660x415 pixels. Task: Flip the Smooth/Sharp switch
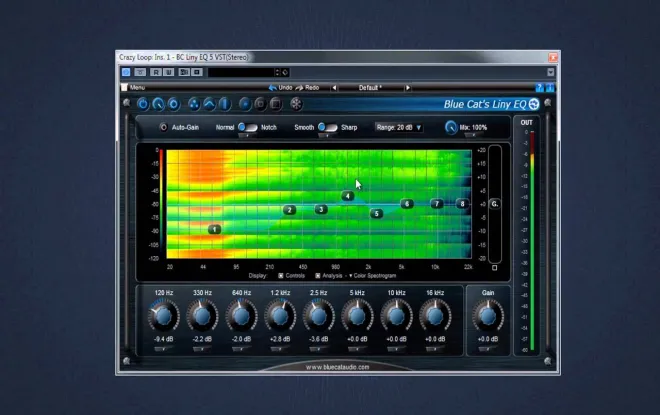click(327, 127)
